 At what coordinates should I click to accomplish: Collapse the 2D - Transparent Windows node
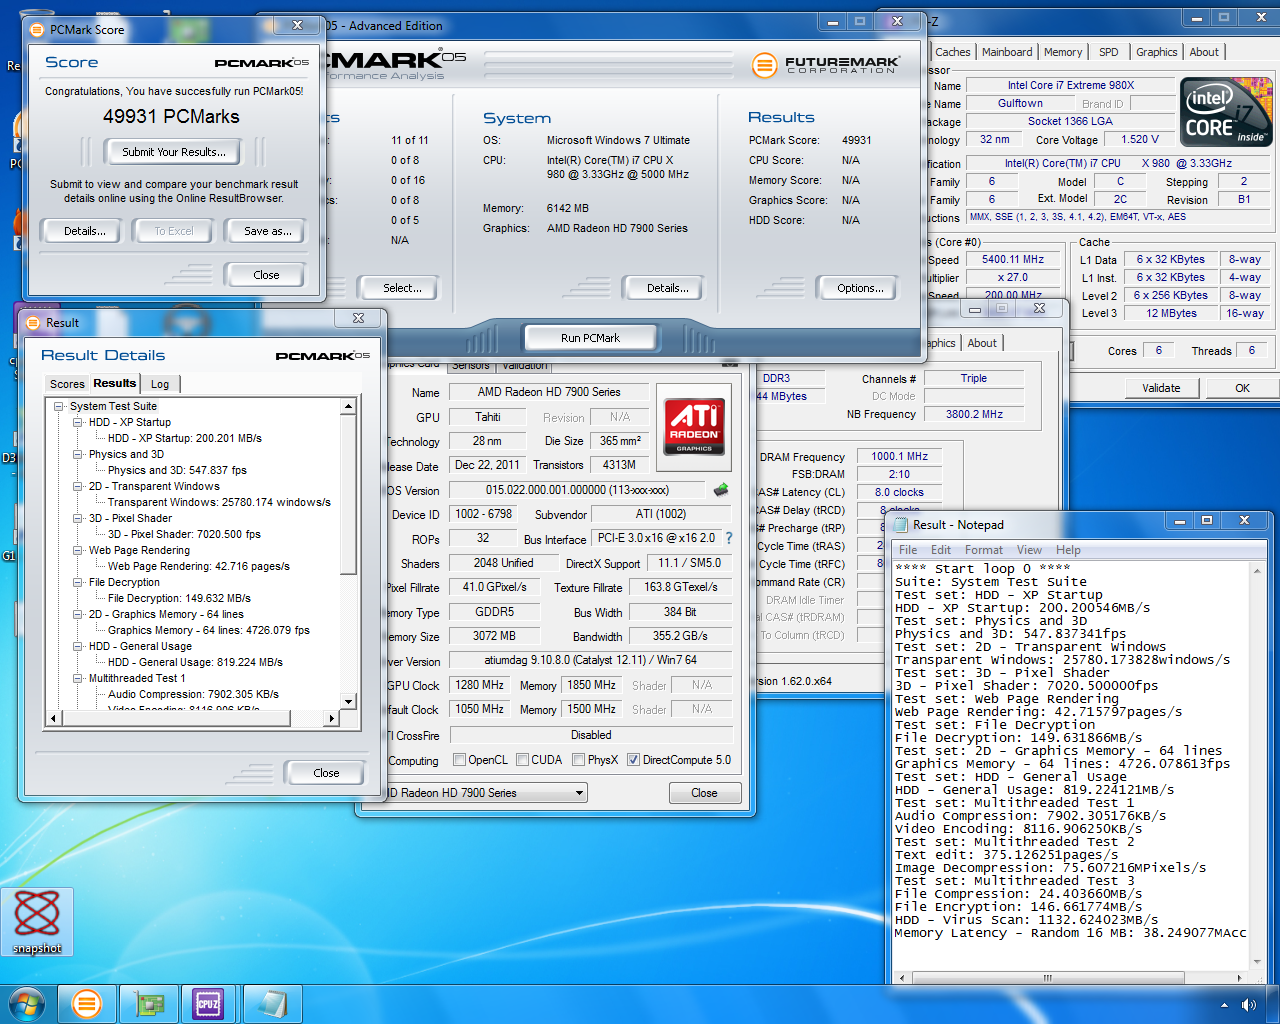pos(78,487)
